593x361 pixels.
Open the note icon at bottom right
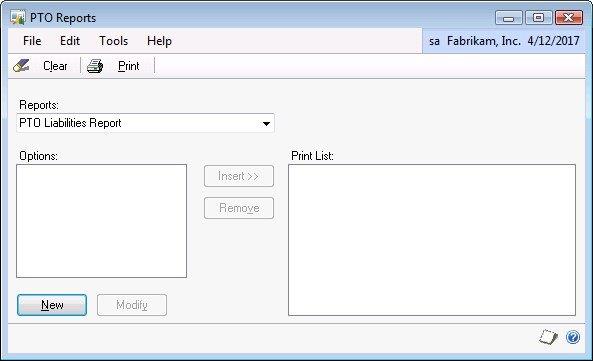point(548,337)
